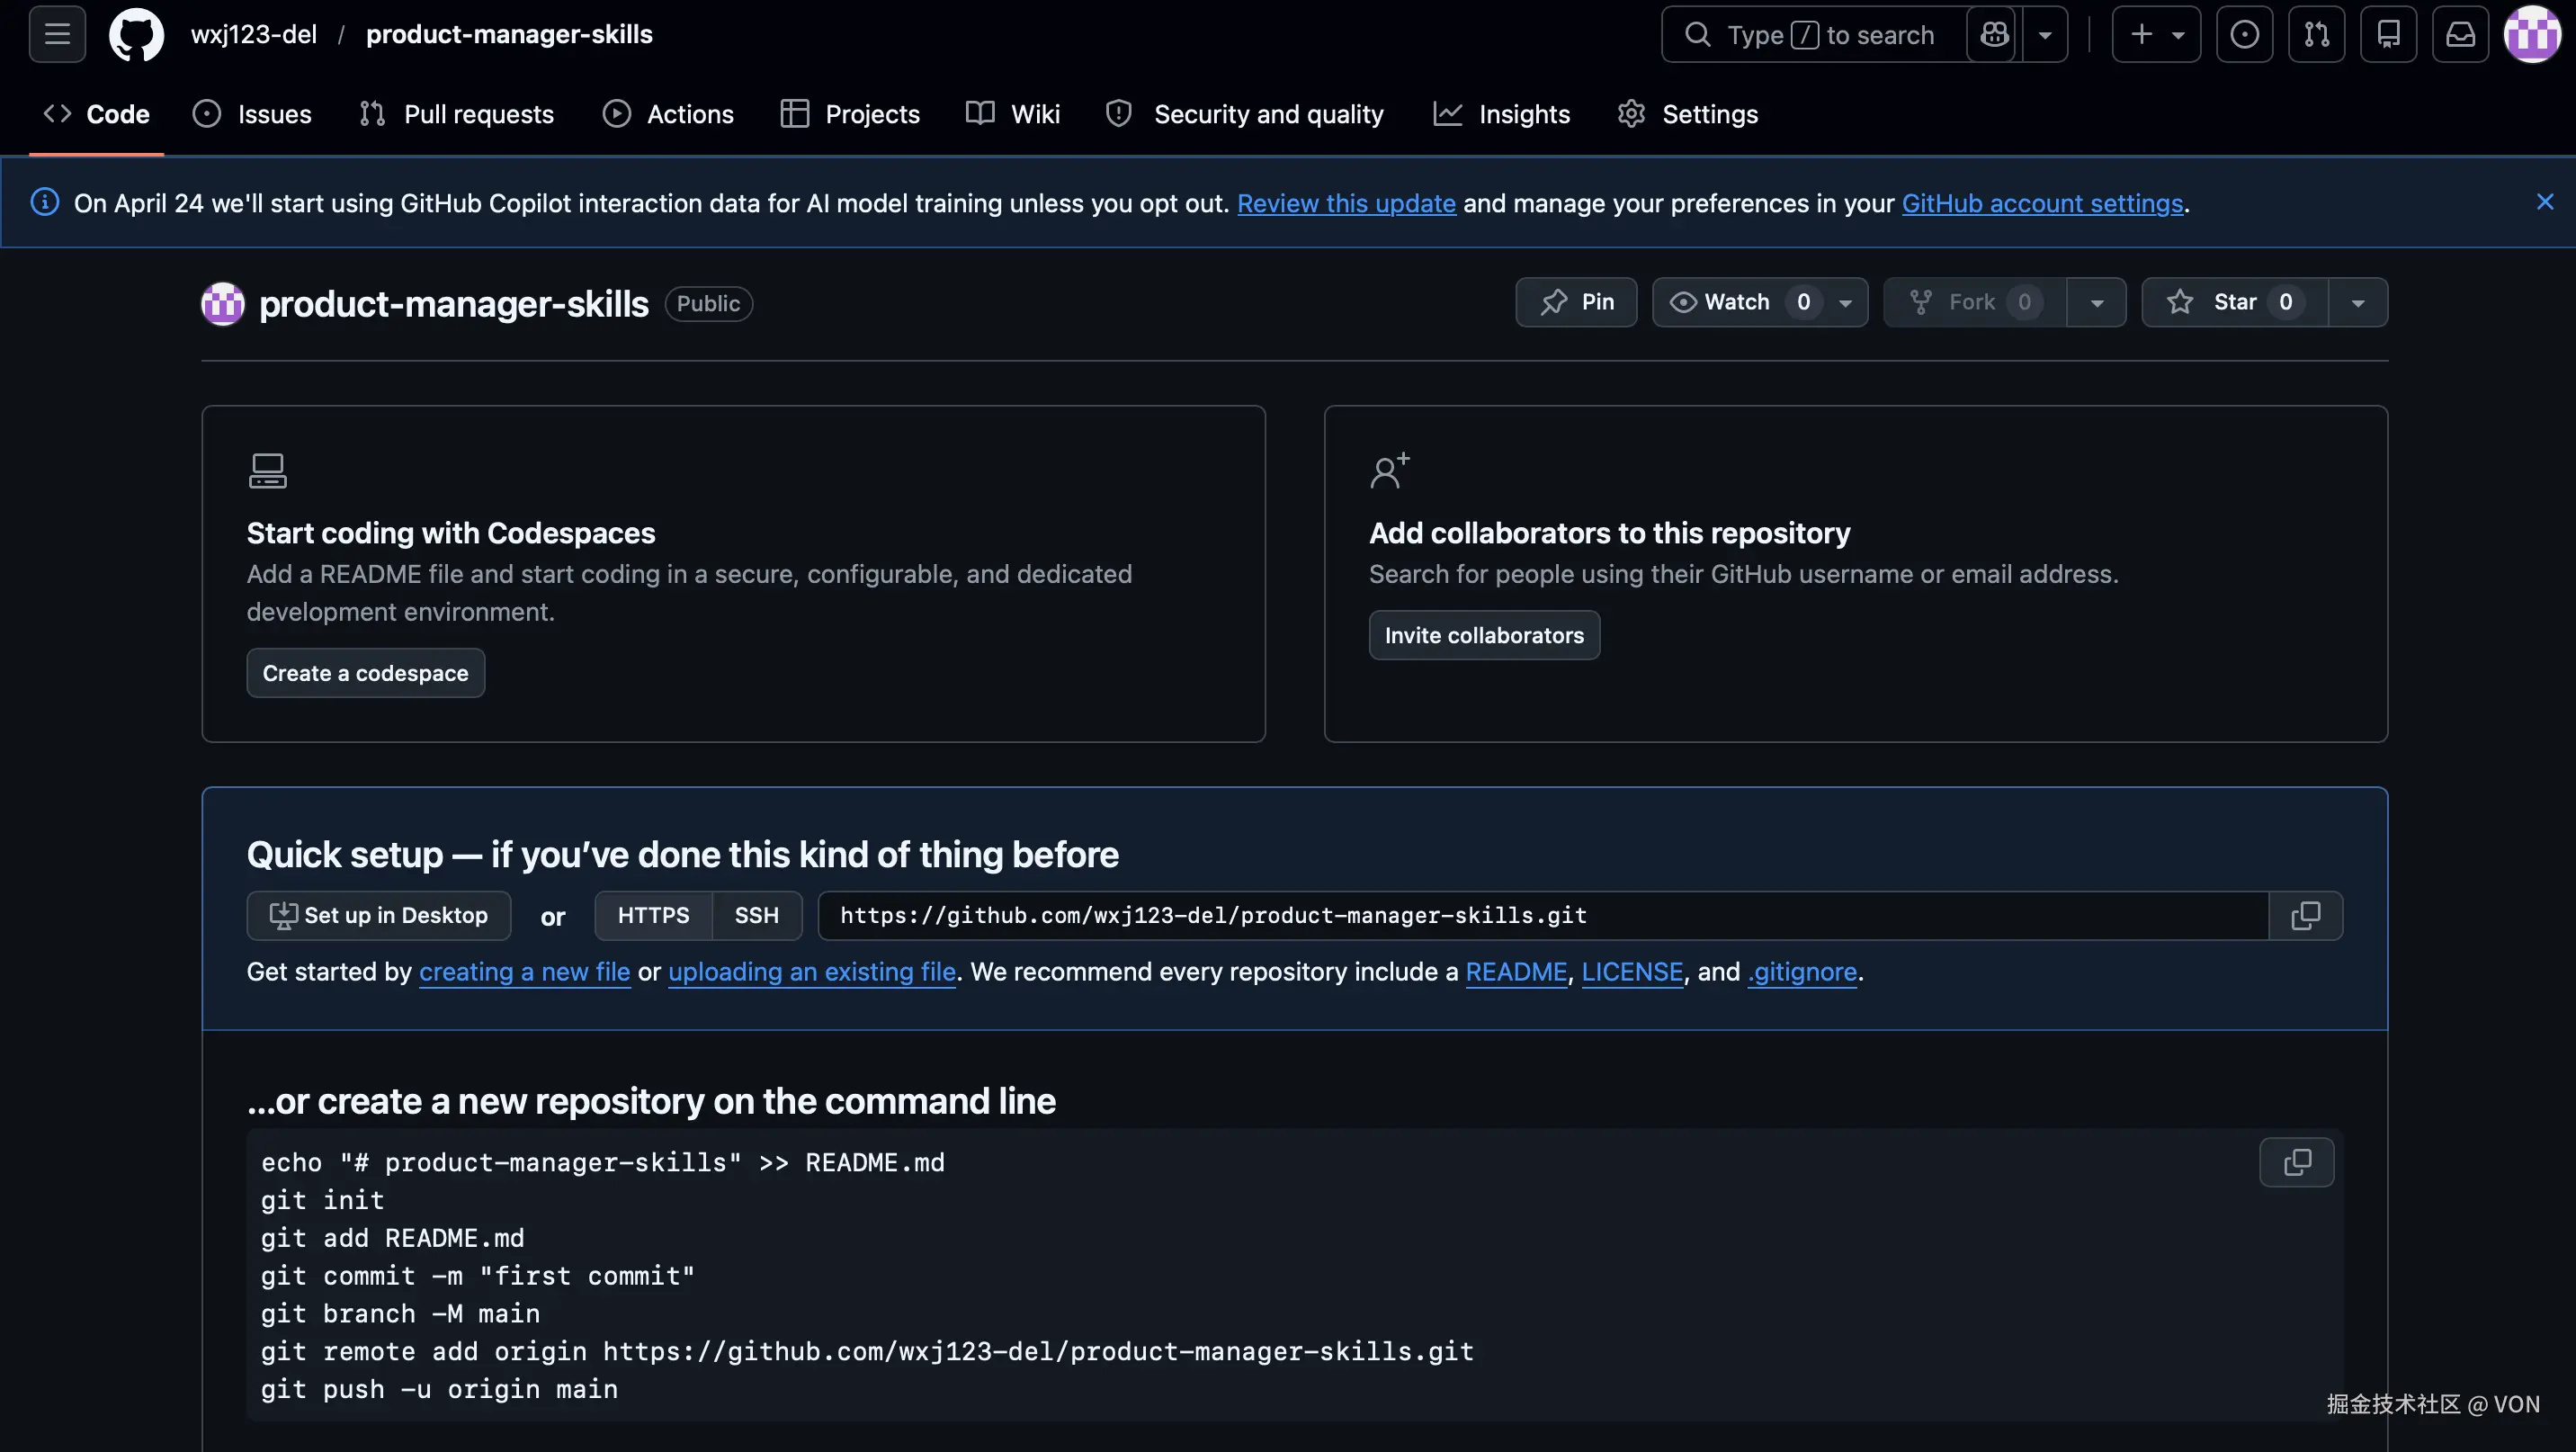
Task: Switch clone URL to SSH
Action: 756,915
